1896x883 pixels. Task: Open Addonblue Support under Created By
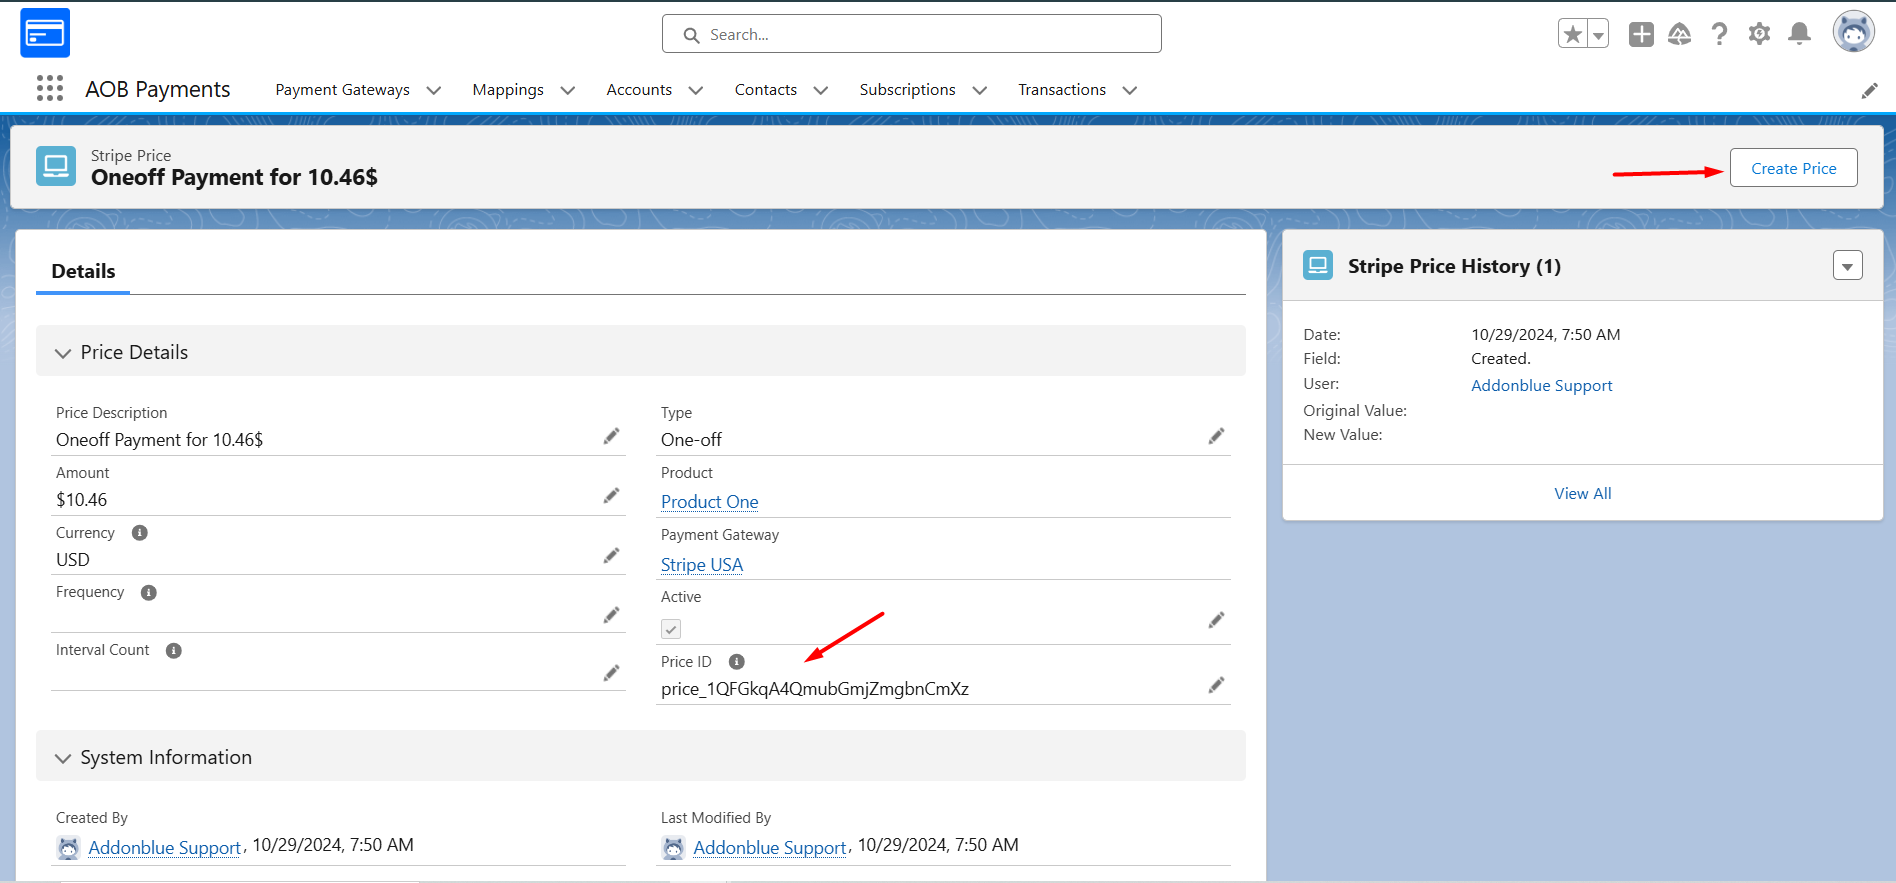pos(165,848)
